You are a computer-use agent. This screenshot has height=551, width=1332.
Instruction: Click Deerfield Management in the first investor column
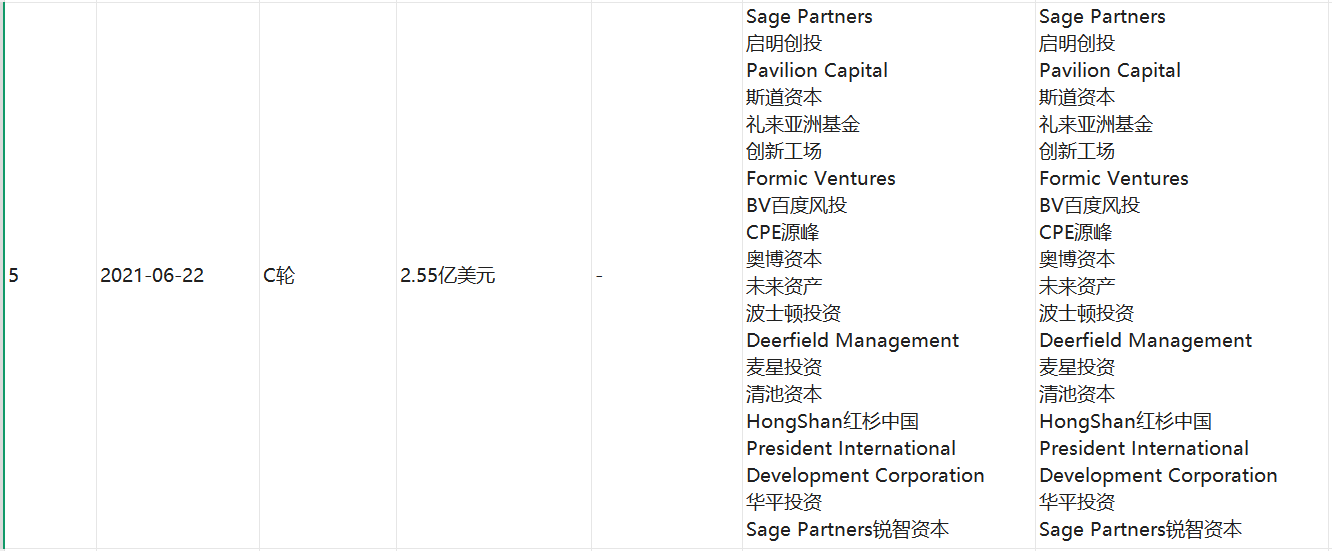pyautogui.click(x=853, y=341)
